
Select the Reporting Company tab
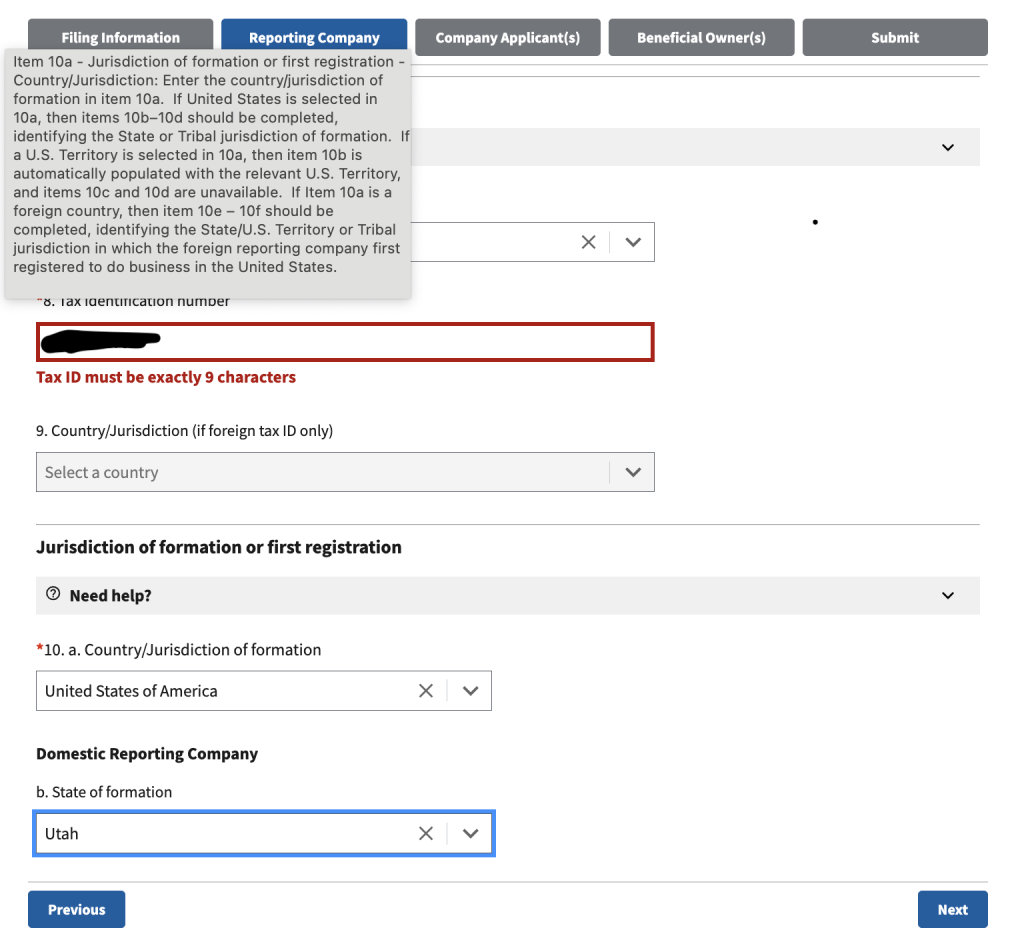pyautogui.click(x=314, y=38)
